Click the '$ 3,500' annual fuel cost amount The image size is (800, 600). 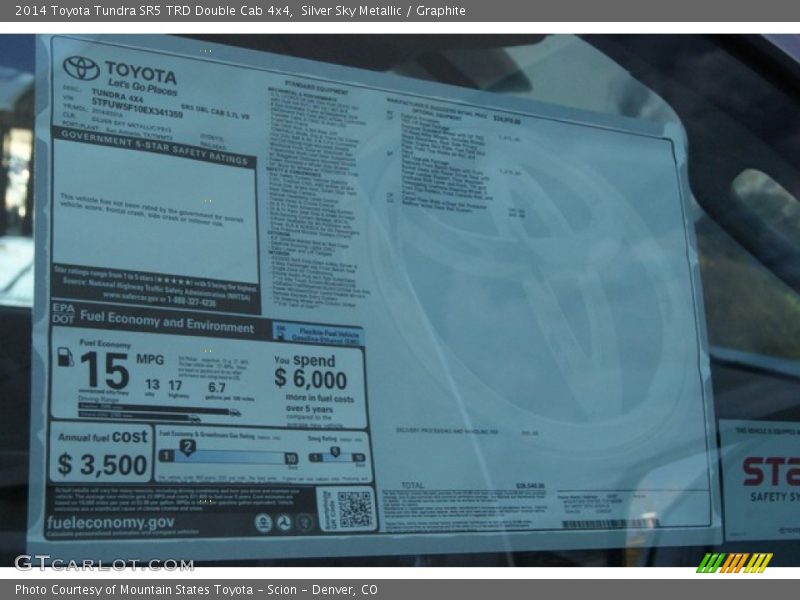tap(103, 464)
